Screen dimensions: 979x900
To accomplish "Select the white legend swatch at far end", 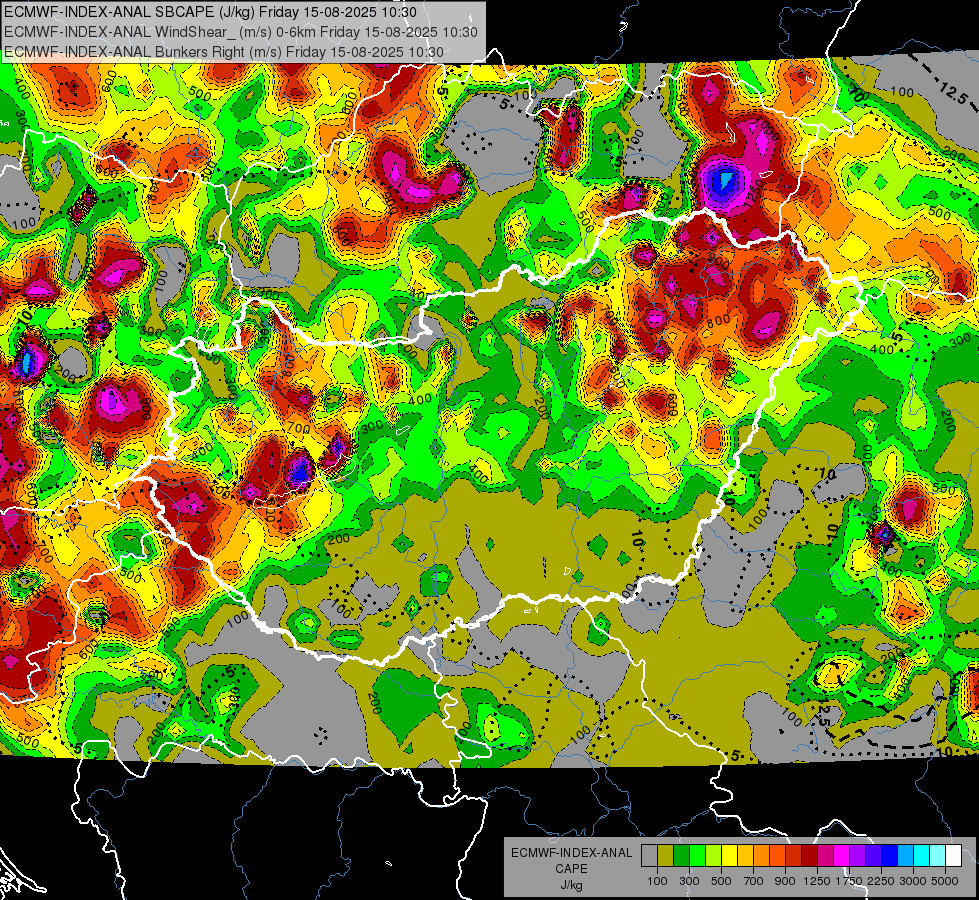I will [x=954, y=856].
